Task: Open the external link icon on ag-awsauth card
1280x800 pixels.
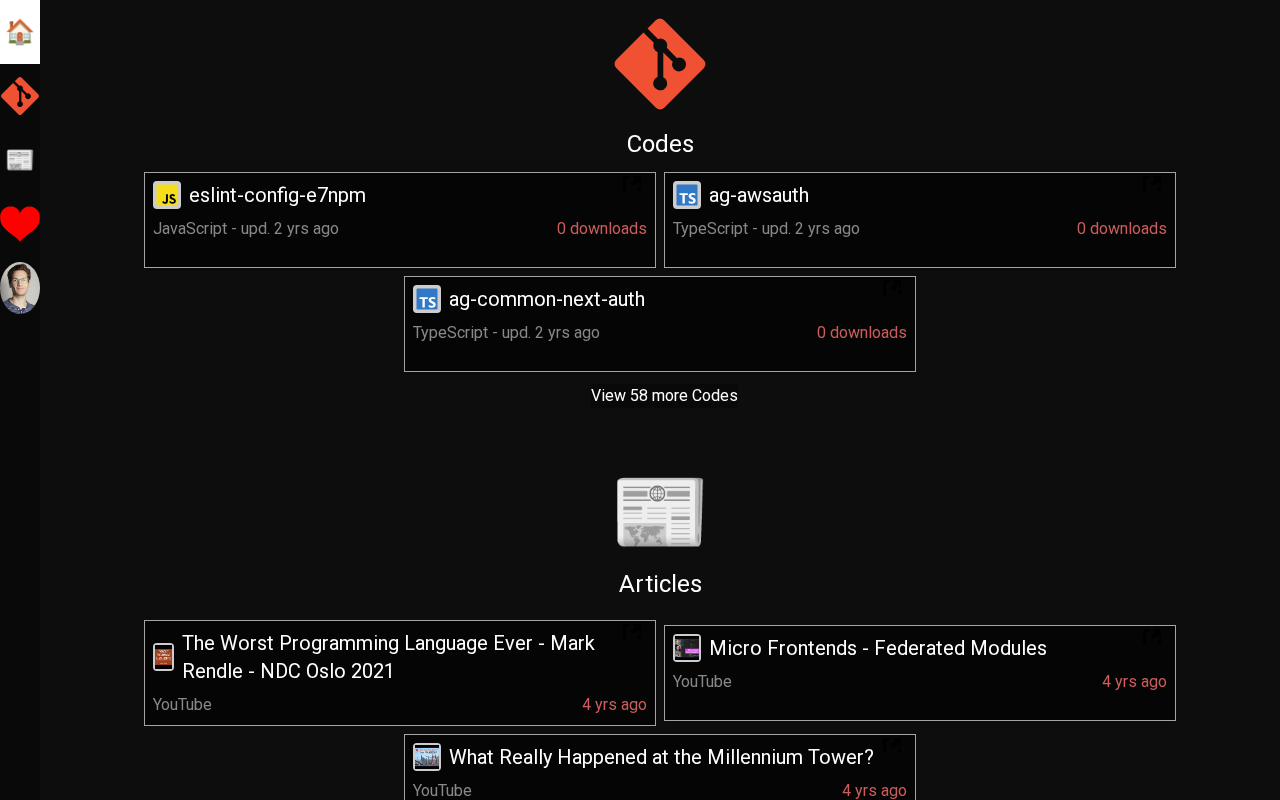Action: pyautogui.click(x=1152, y=185)
